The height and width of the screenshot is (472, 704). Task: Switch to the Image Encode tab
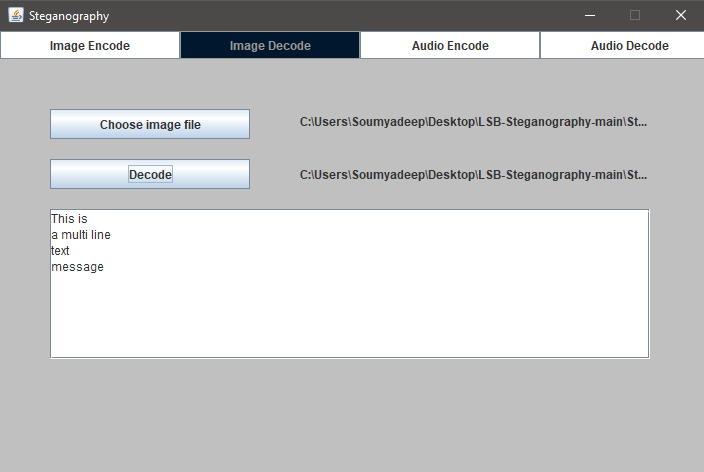point(90,45)
